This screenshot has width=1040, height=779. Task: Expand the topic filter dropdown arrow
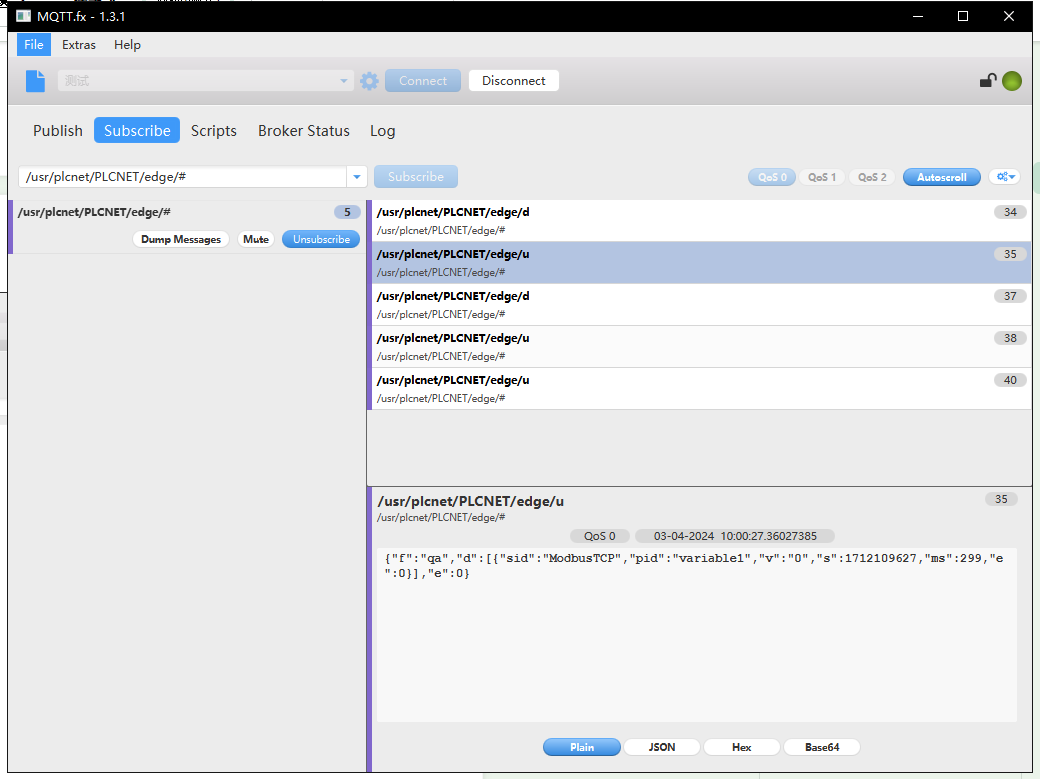tap(357, 177)
